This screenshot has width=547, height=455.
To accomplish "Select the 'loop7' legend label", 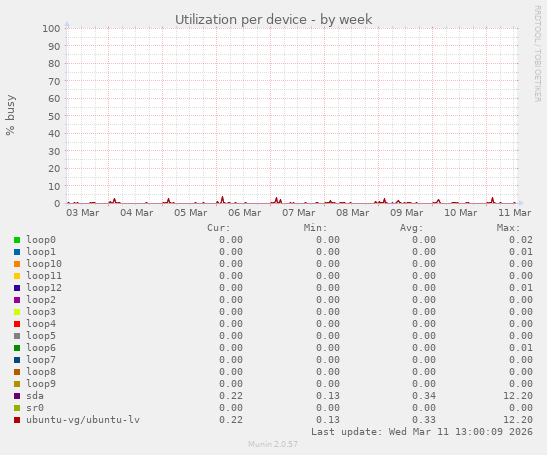I will pos(41,360).
